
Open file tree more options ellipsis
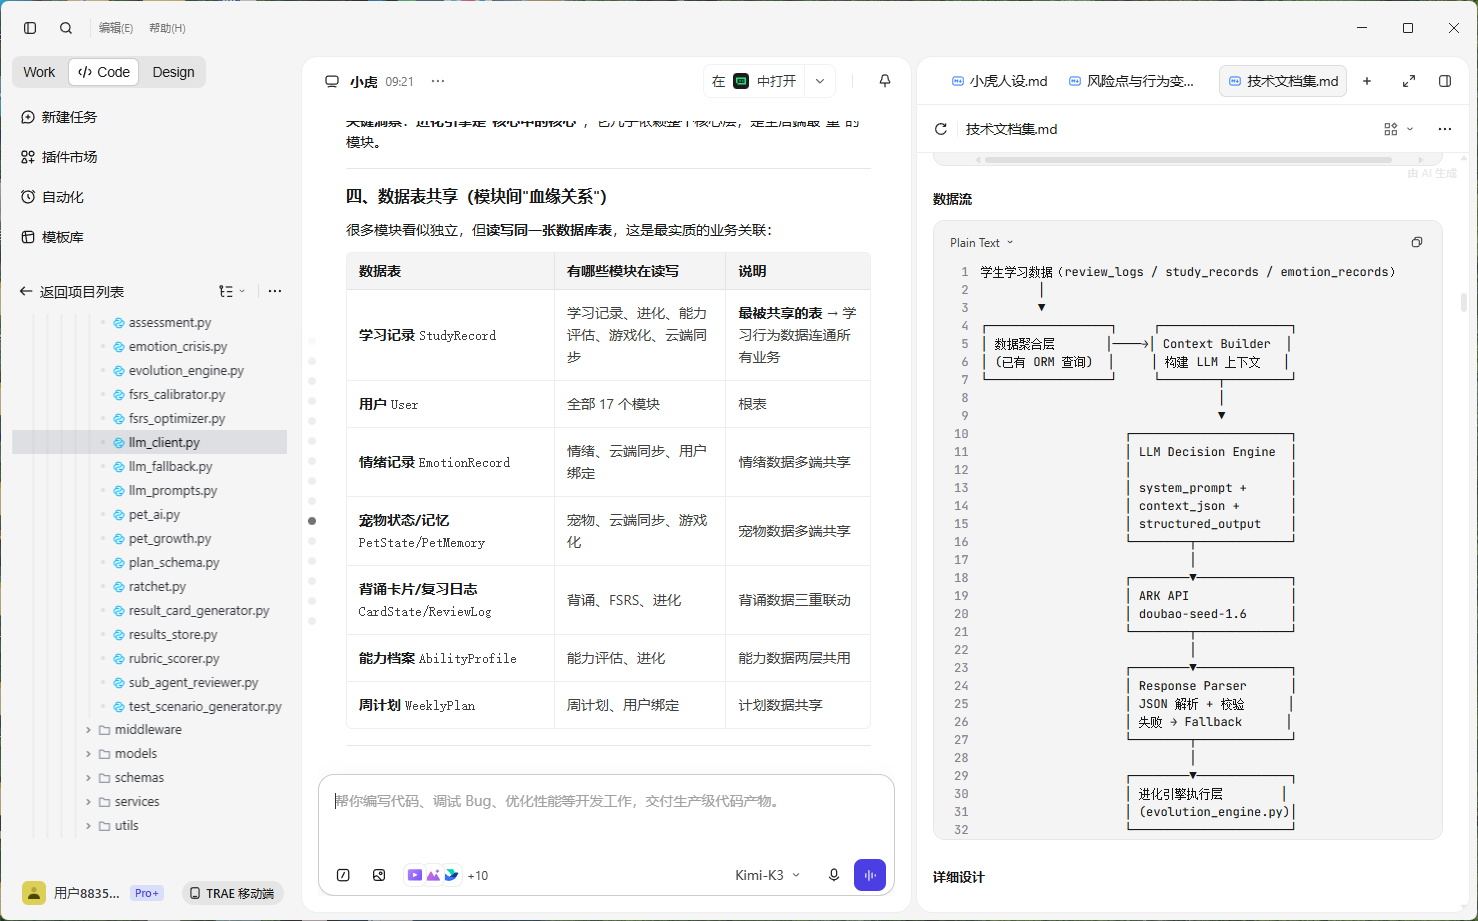click(x=275, y=291)
